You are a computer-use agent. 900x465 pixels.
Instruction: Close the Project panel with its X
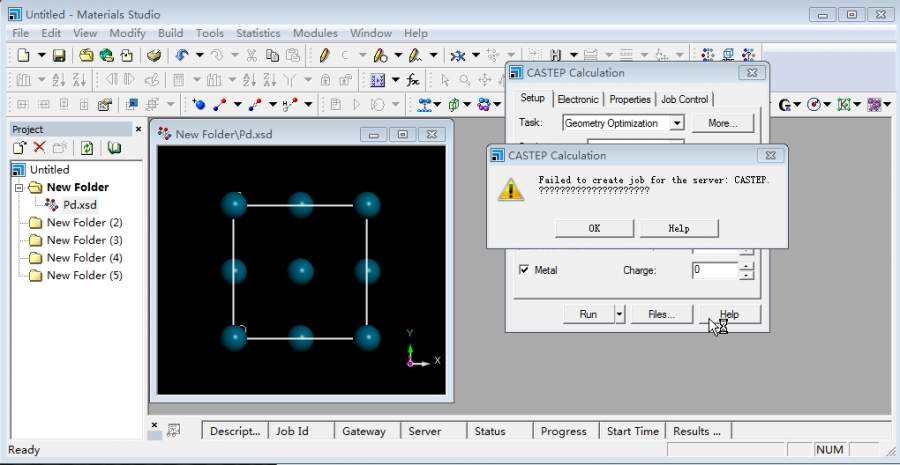click(138, 130)
